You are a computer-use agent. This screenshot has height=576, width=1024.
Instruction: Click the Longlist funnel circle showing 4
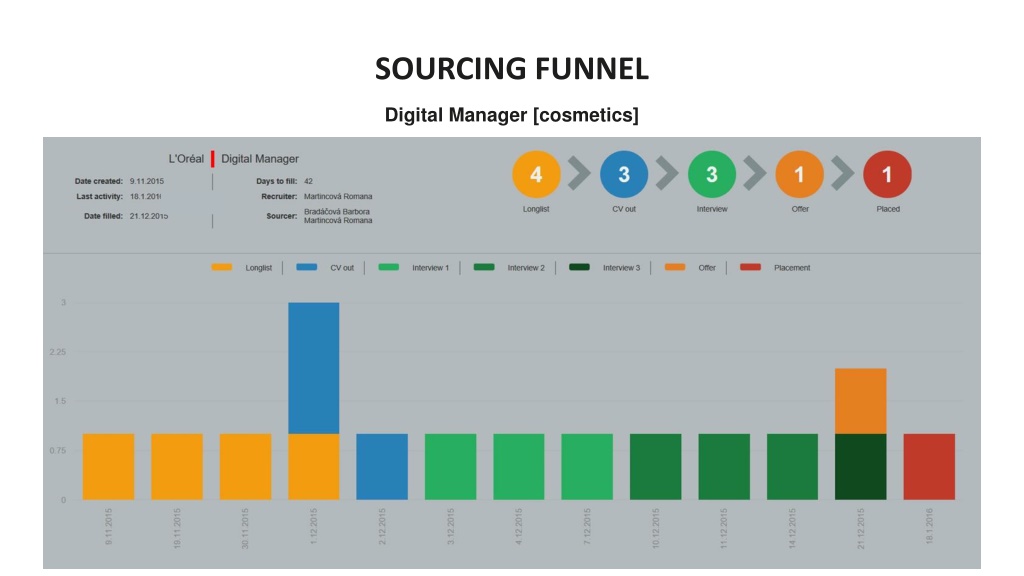tap(536, 174)
